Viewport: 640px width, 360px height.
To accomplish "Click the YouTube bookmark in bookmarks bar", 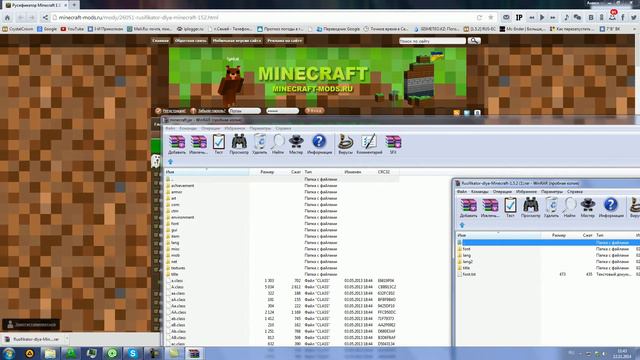I will [x=72, y=29].
